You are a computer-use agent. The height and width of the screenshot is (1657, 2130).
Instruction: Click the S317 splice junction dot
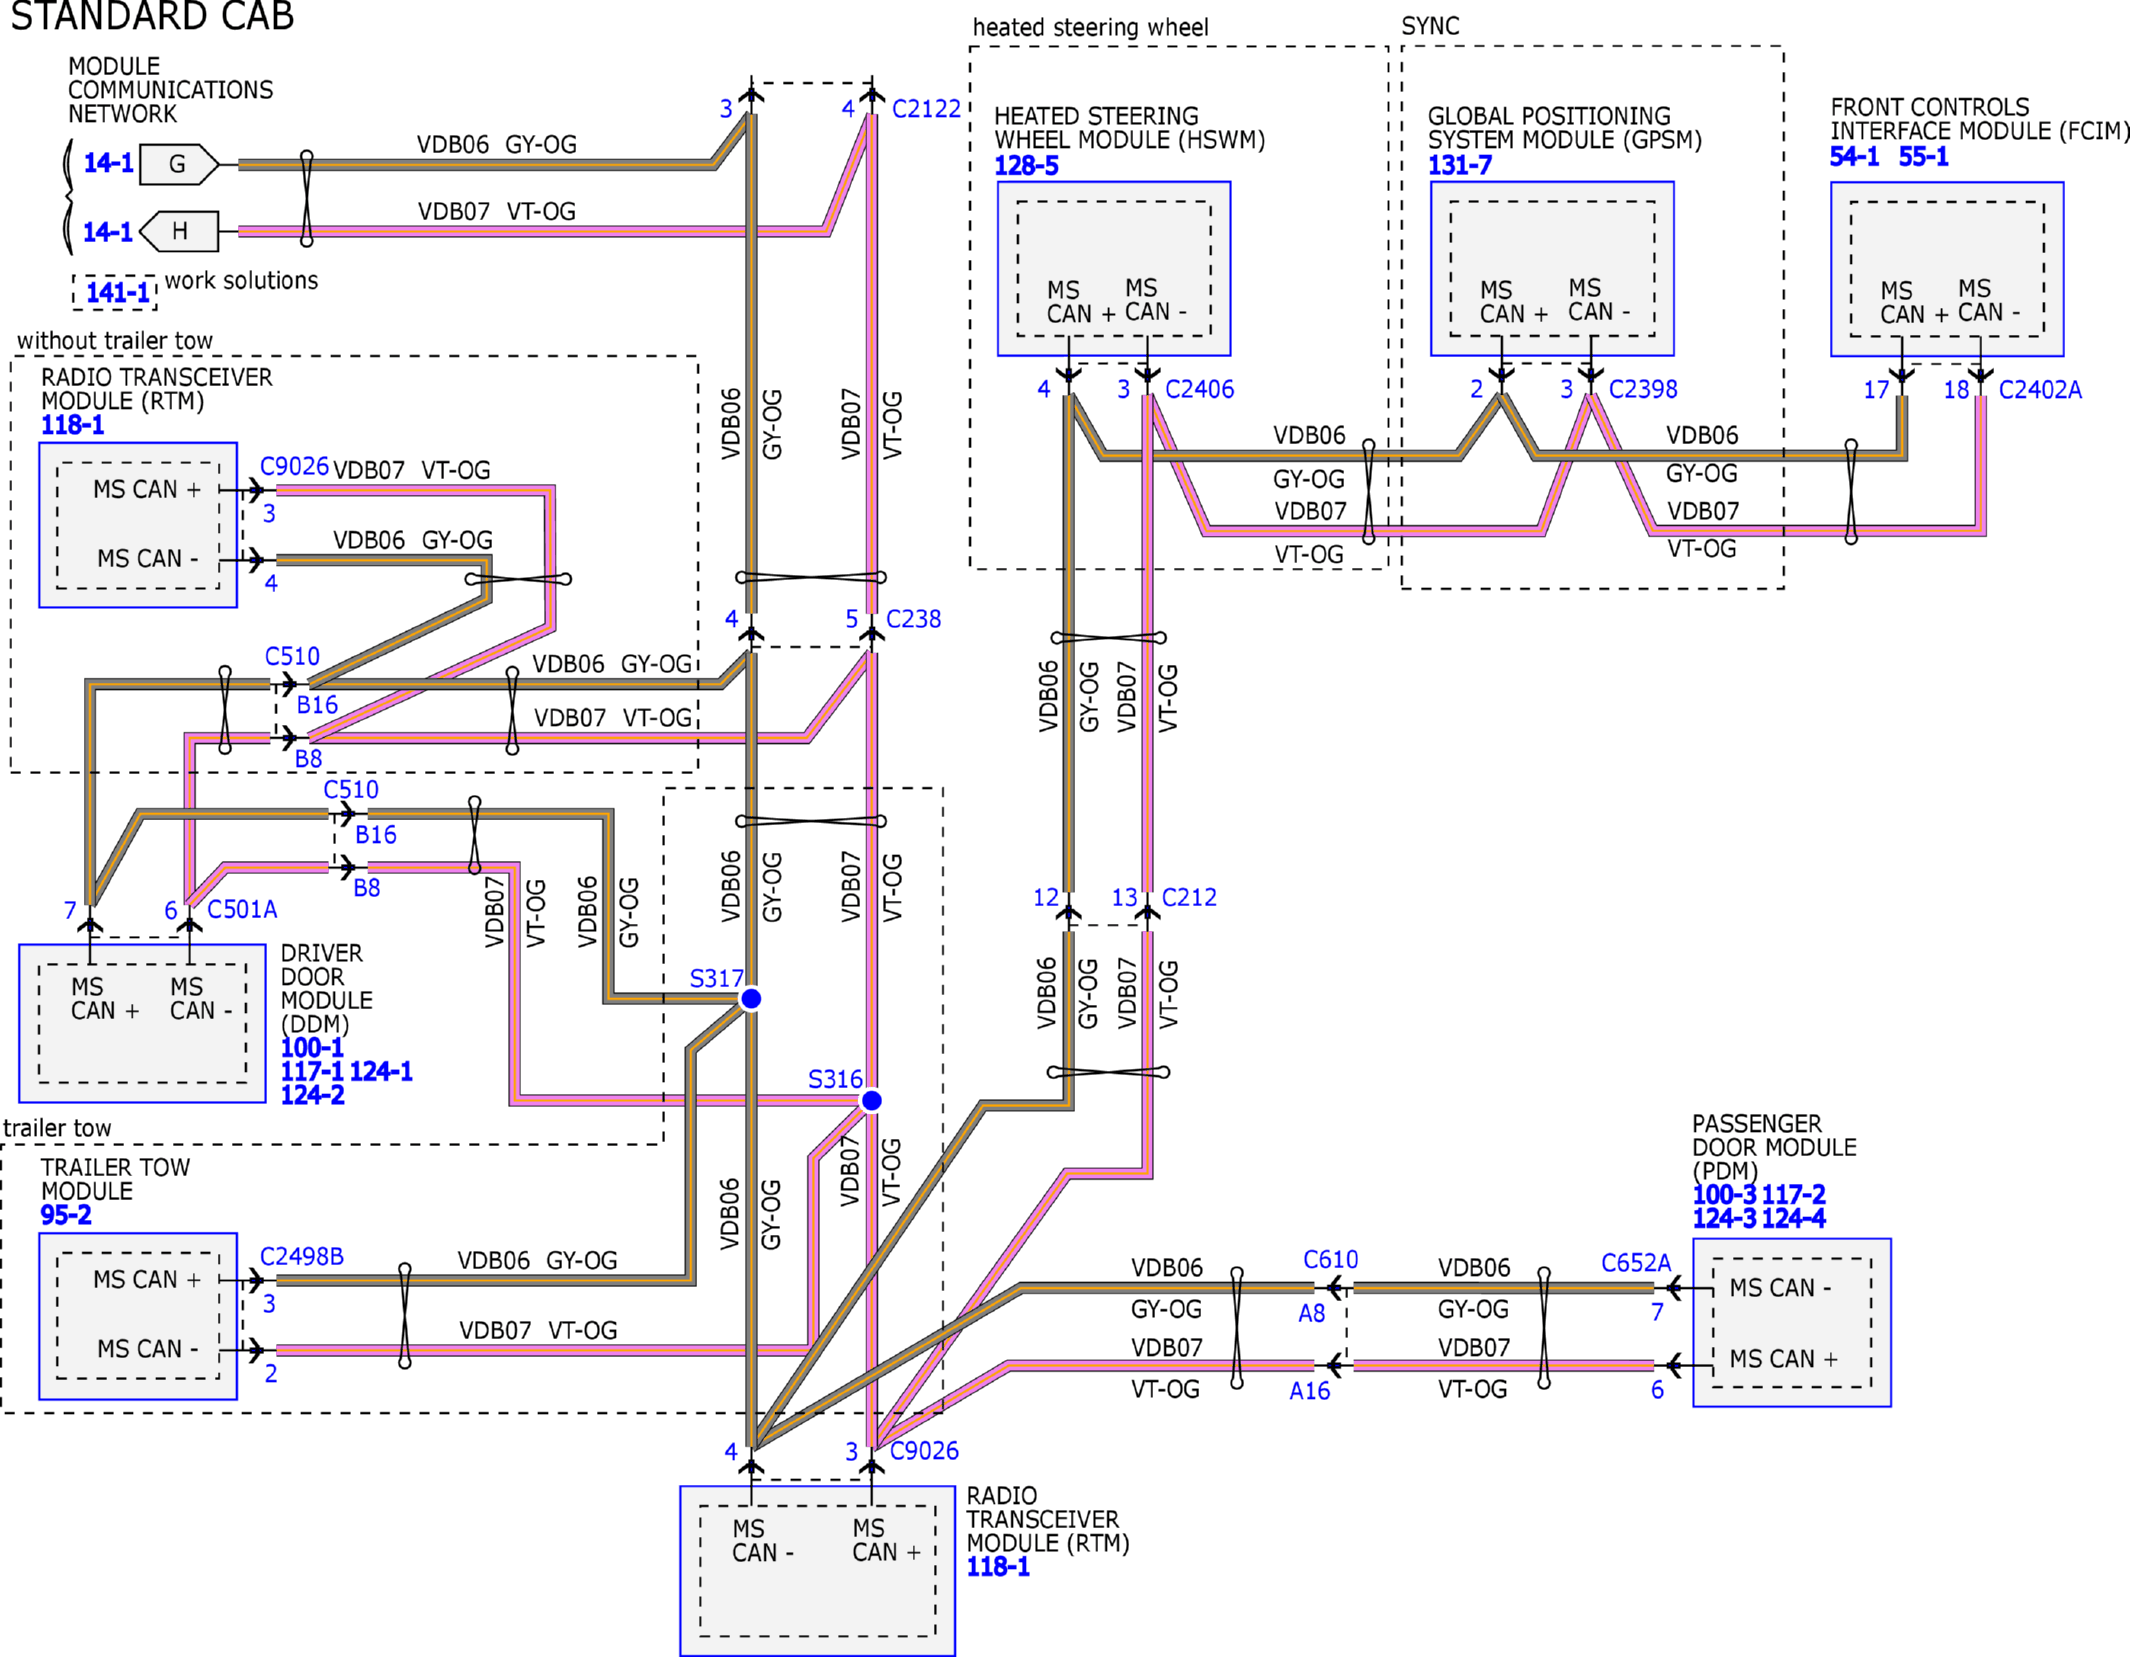[x=751, y=998]
